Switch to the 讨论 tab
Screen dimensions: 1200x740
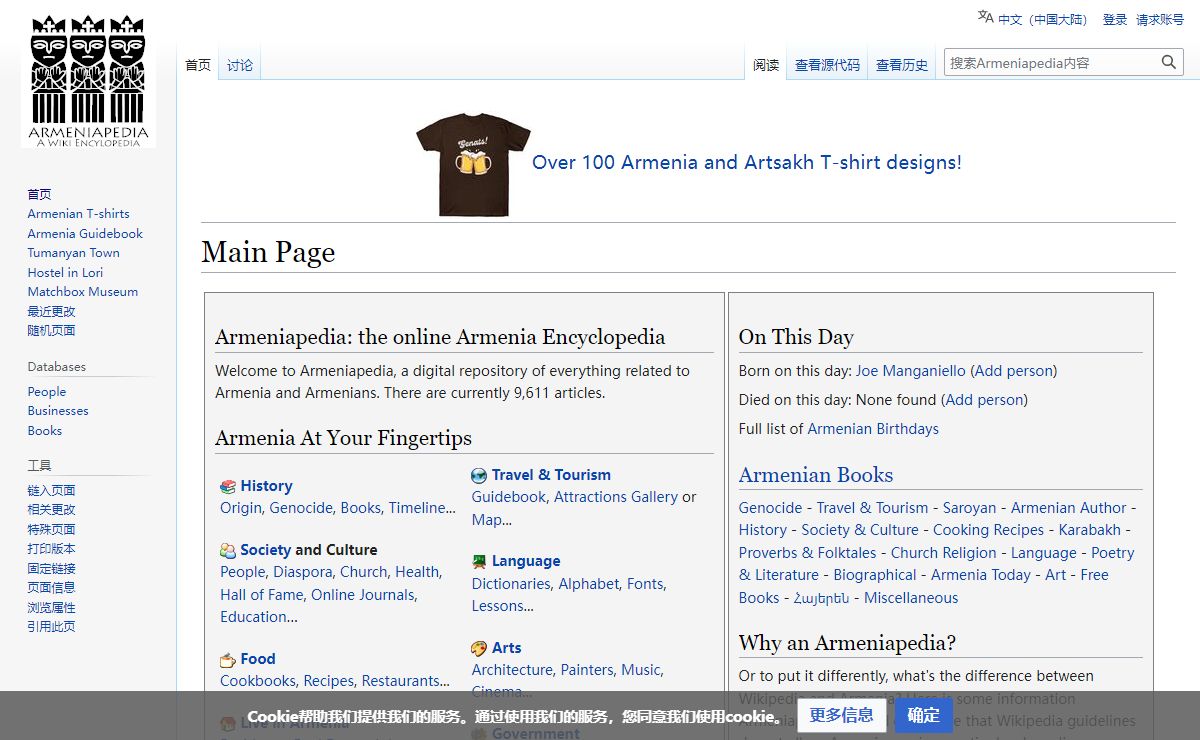point(240,65)
